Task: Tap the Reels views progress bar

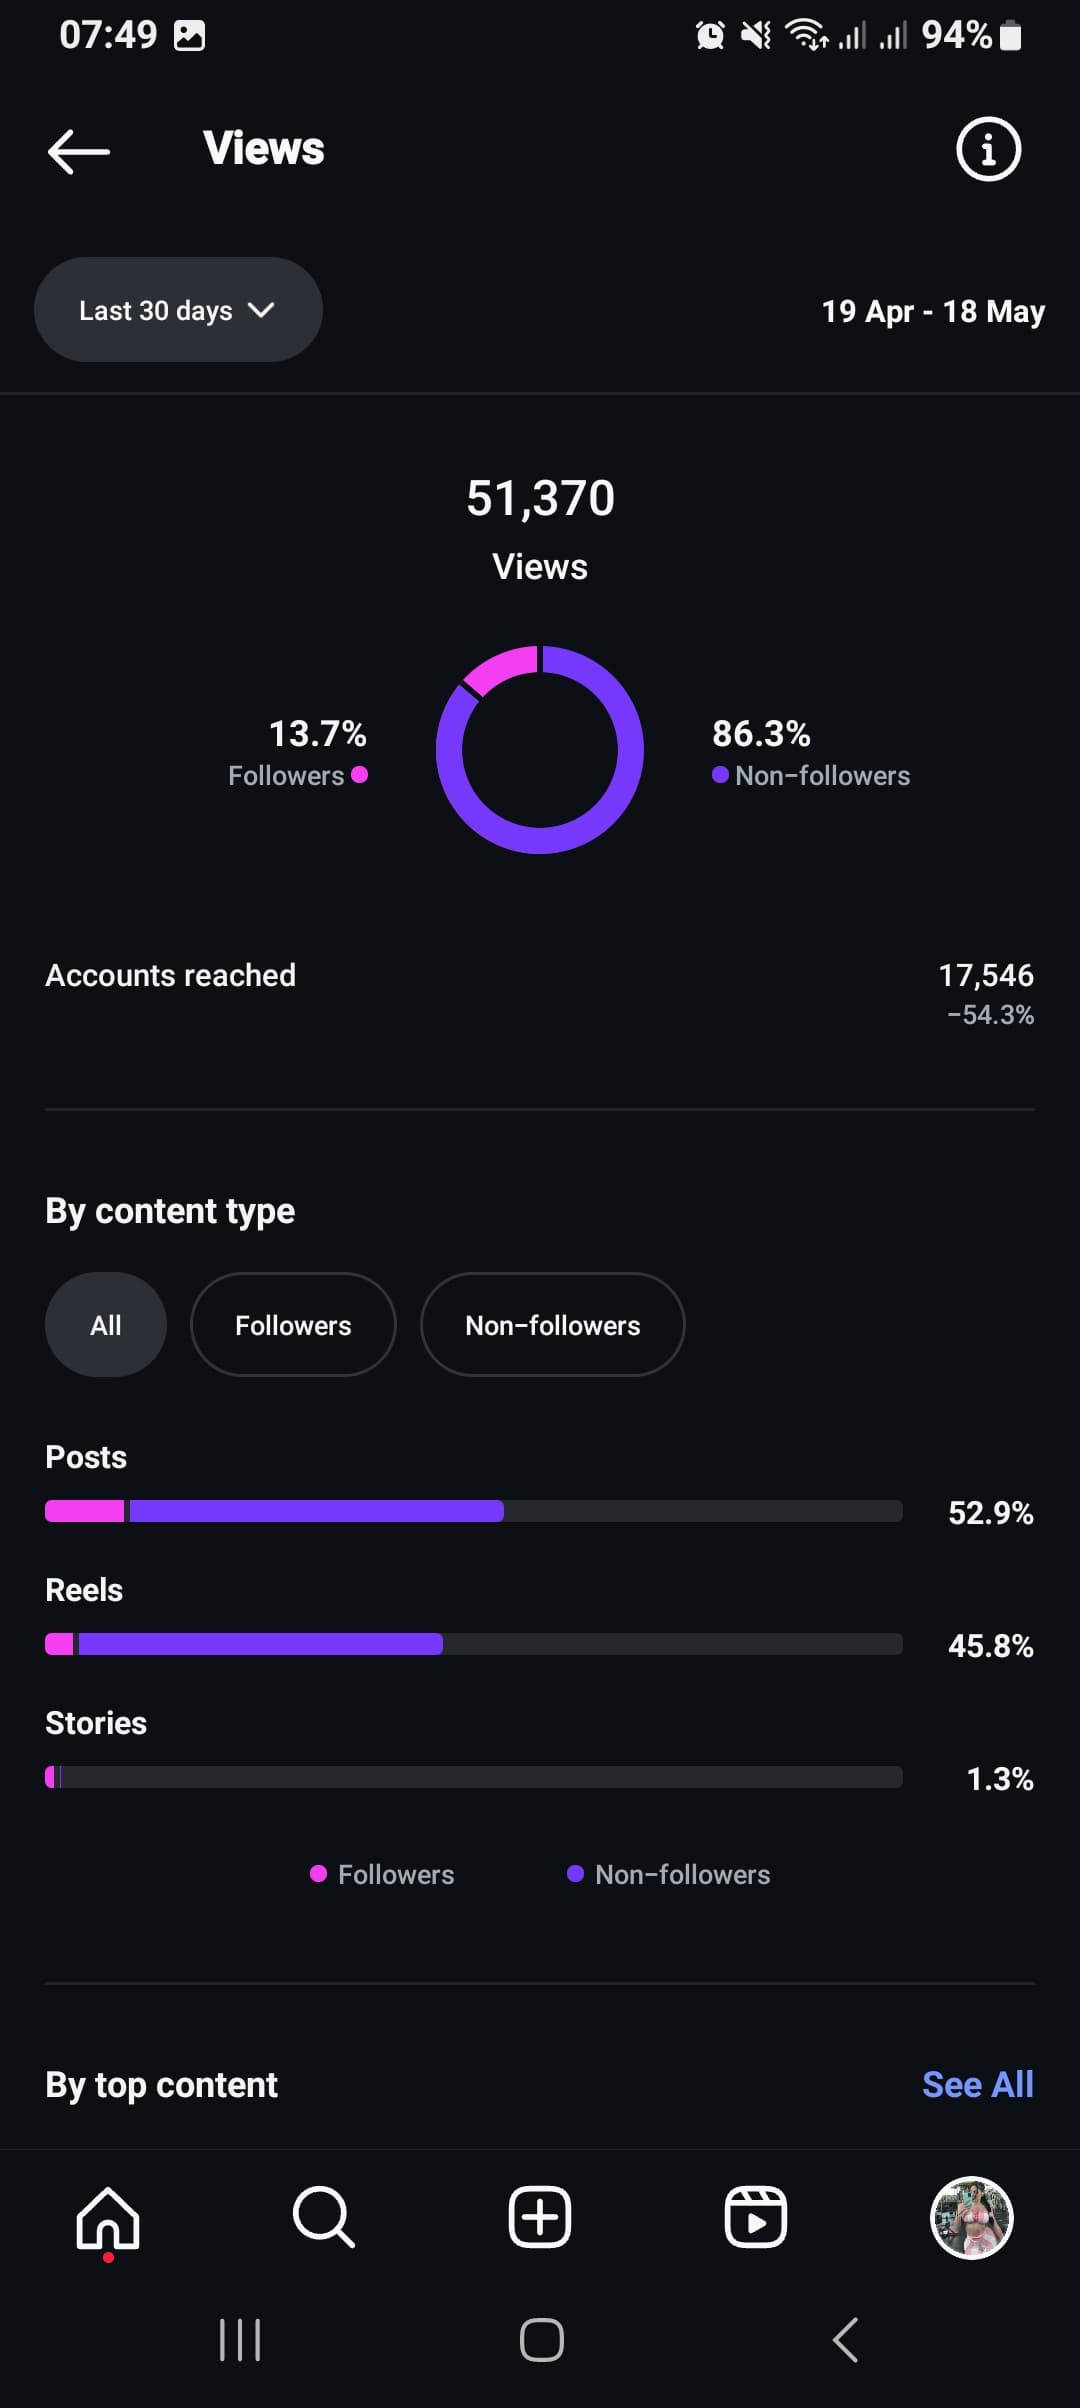Action: click(473, 1644)
